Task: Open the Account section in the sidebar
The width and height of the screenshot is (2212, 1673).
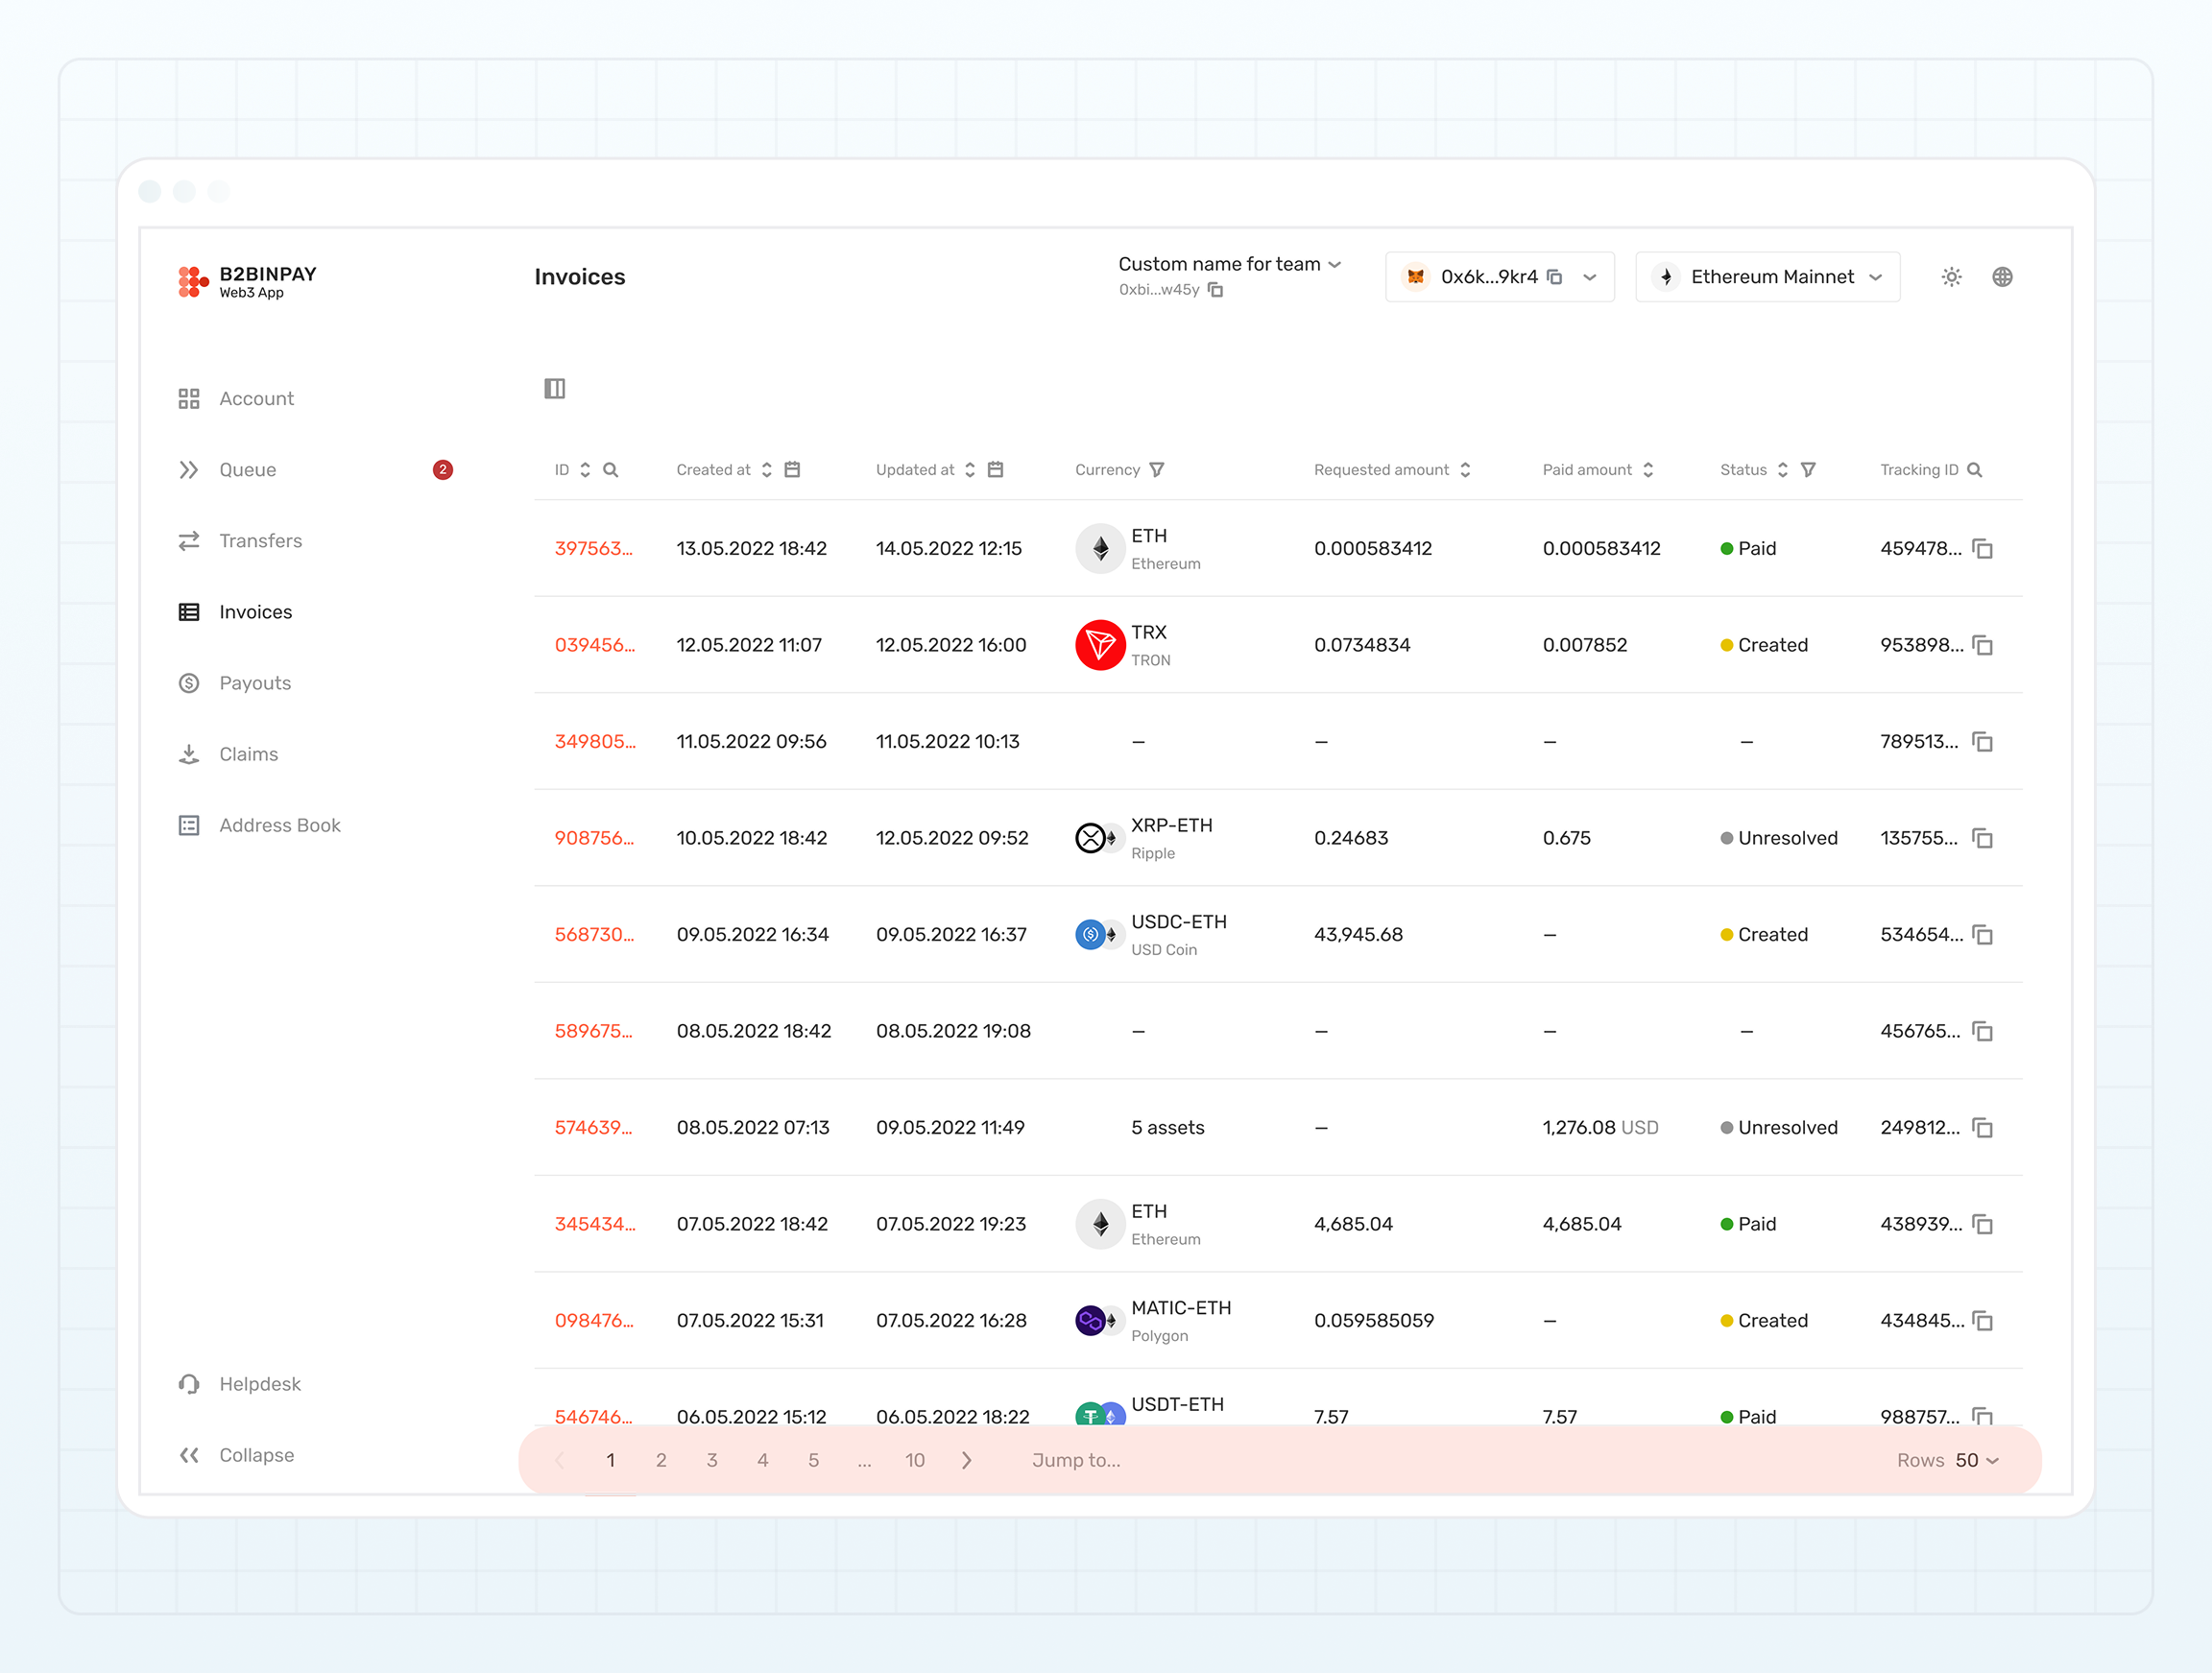Action: click(256, 397)
